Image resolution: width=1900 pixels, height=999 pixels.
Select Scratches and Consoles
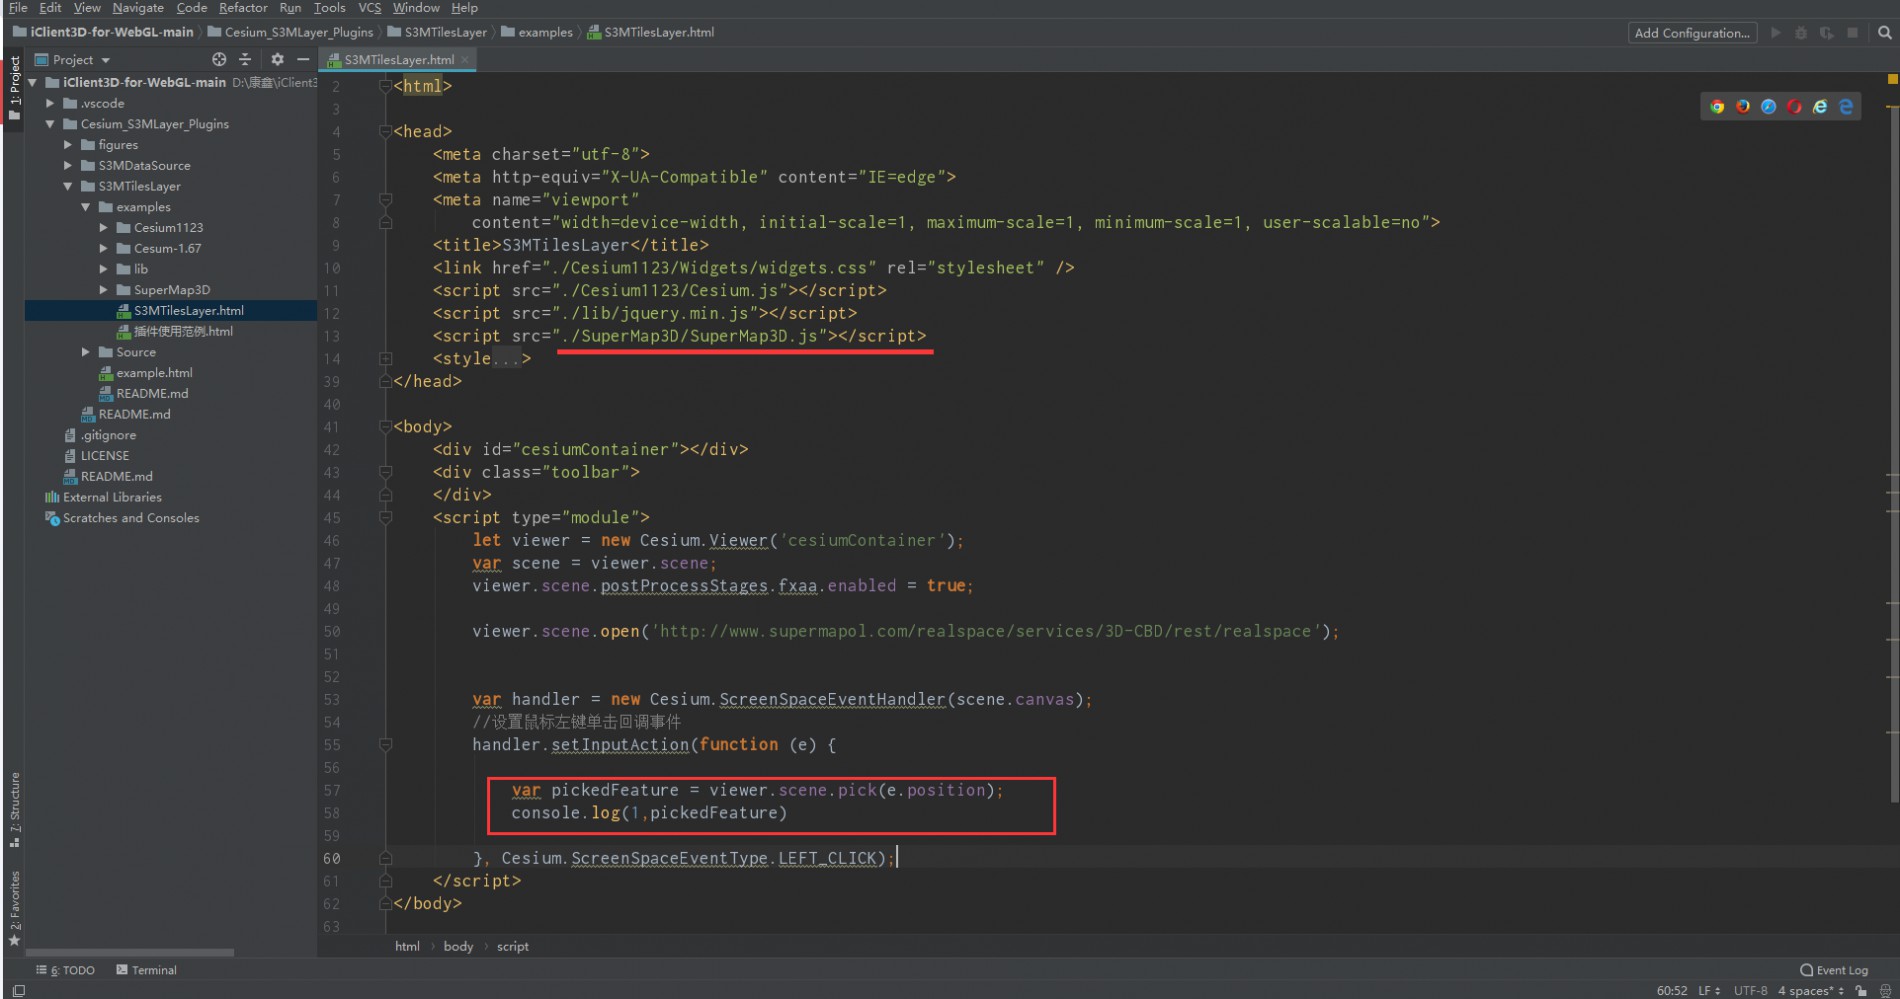130,518
